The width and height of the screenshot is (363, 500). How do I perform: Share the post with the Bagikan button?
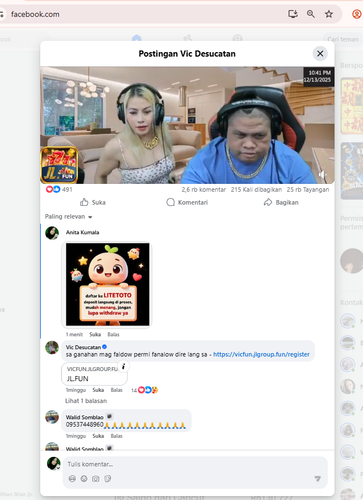281,202
